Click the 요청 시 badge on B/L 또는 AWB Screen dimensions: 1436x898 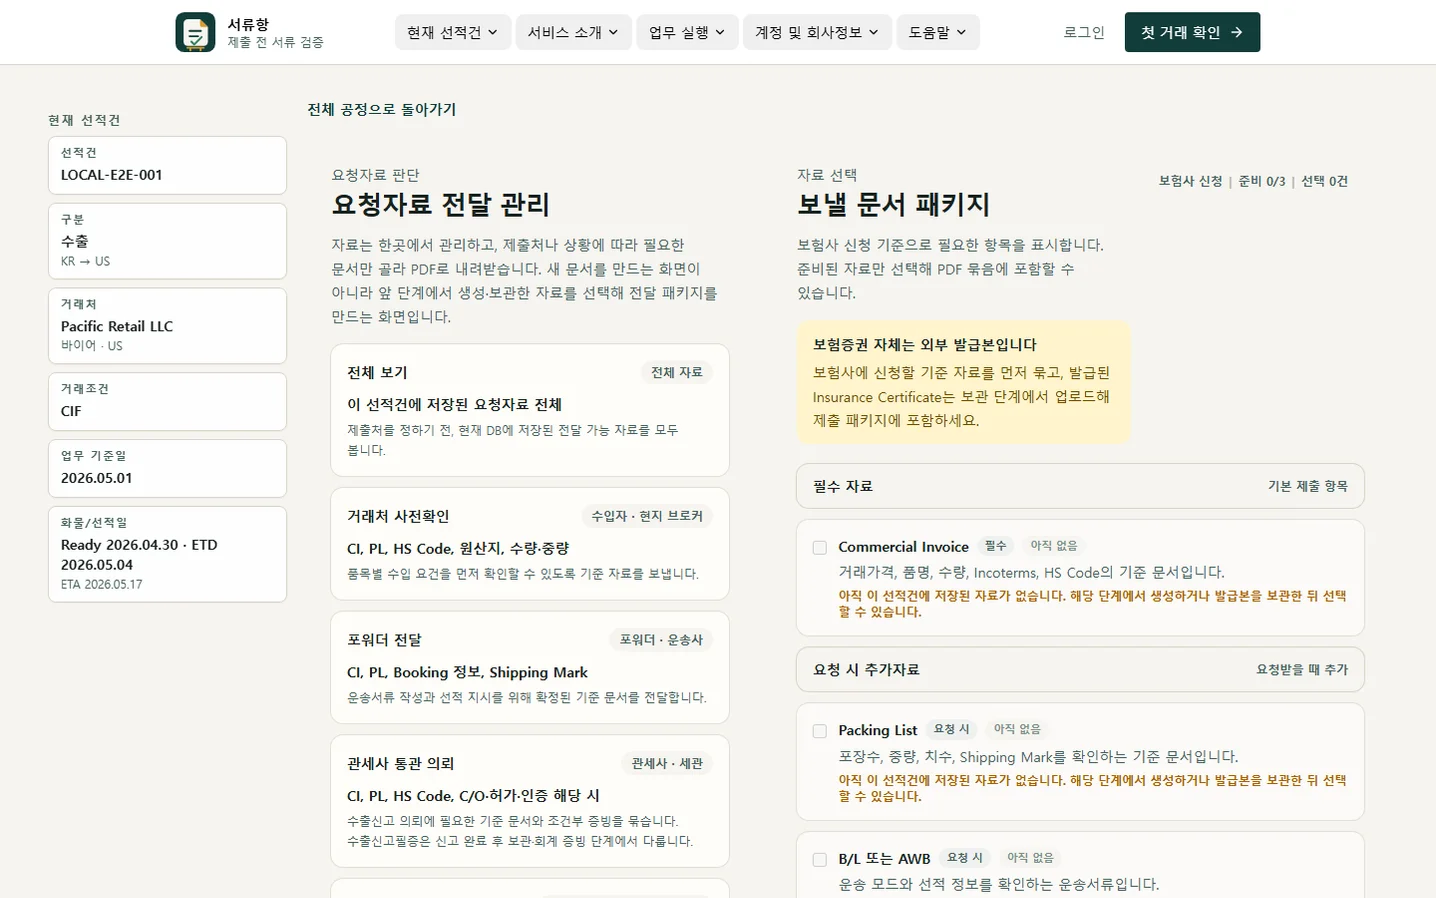click(x=965, y=858)
